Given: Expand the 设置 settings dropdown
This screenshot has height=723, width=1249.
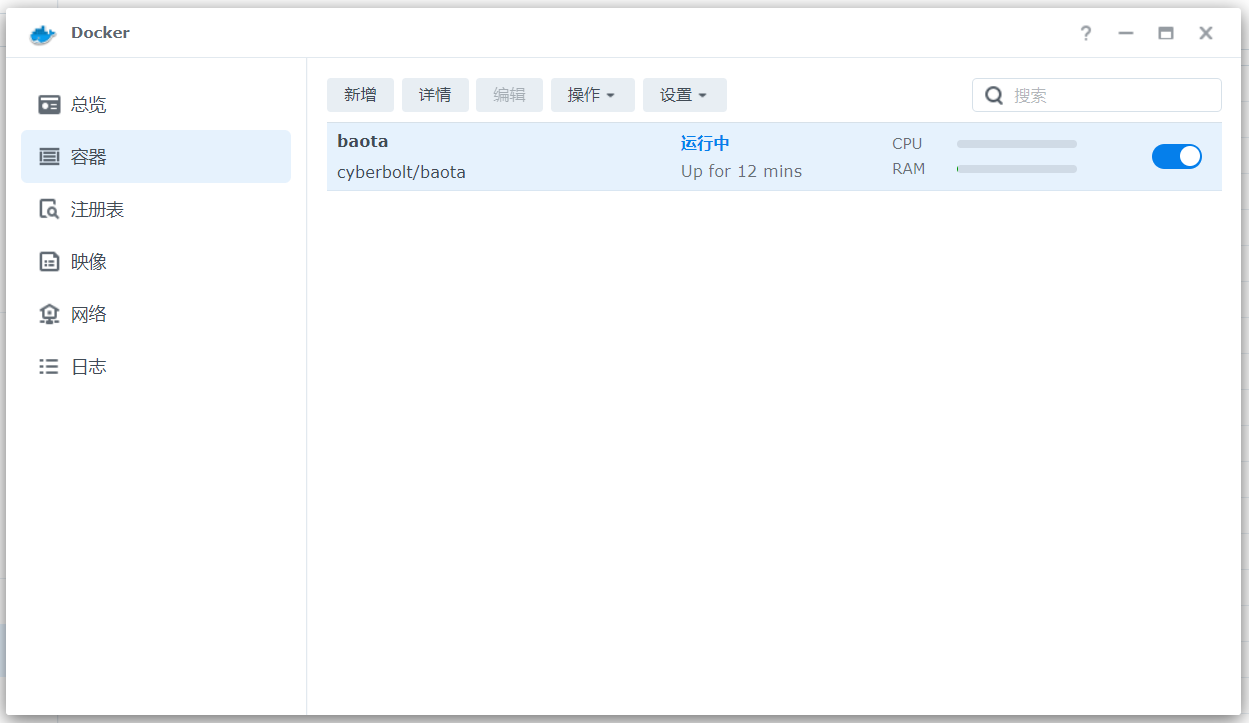Looking at the screenshot, I should click(x=684, y=94).
